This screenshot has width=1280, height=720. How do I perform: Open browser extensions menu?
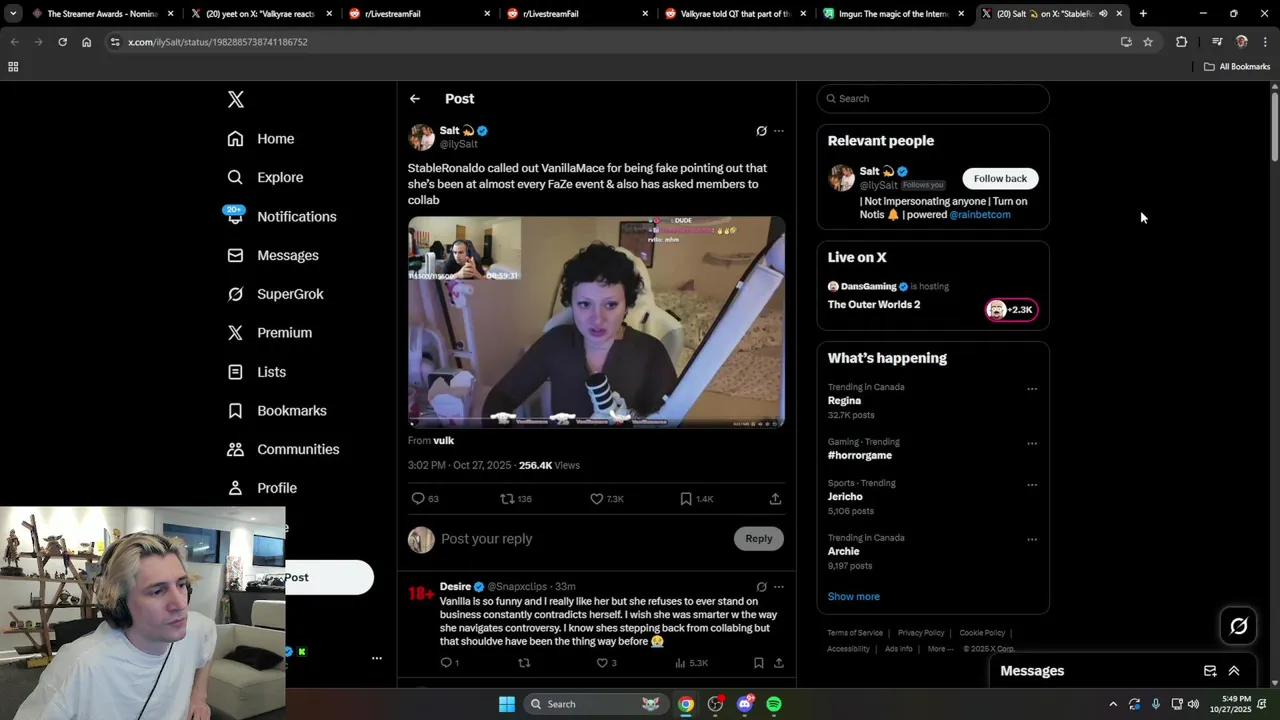click(x=1181, y=42)
